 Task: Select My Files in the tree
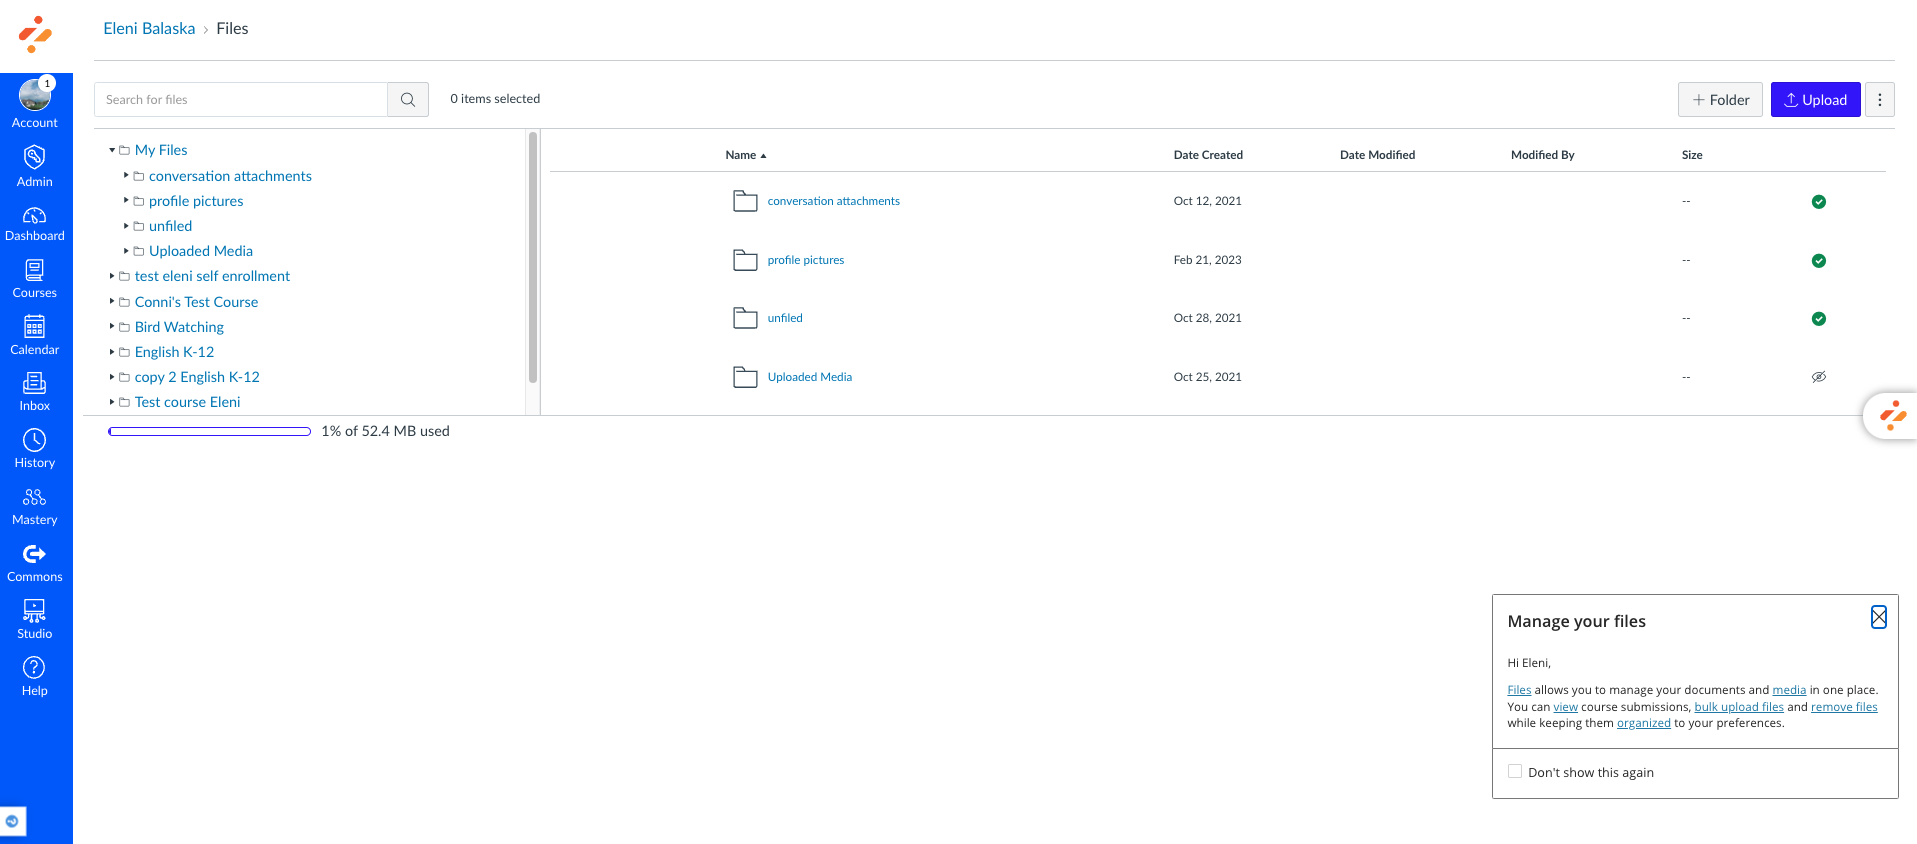pos(161,150)
